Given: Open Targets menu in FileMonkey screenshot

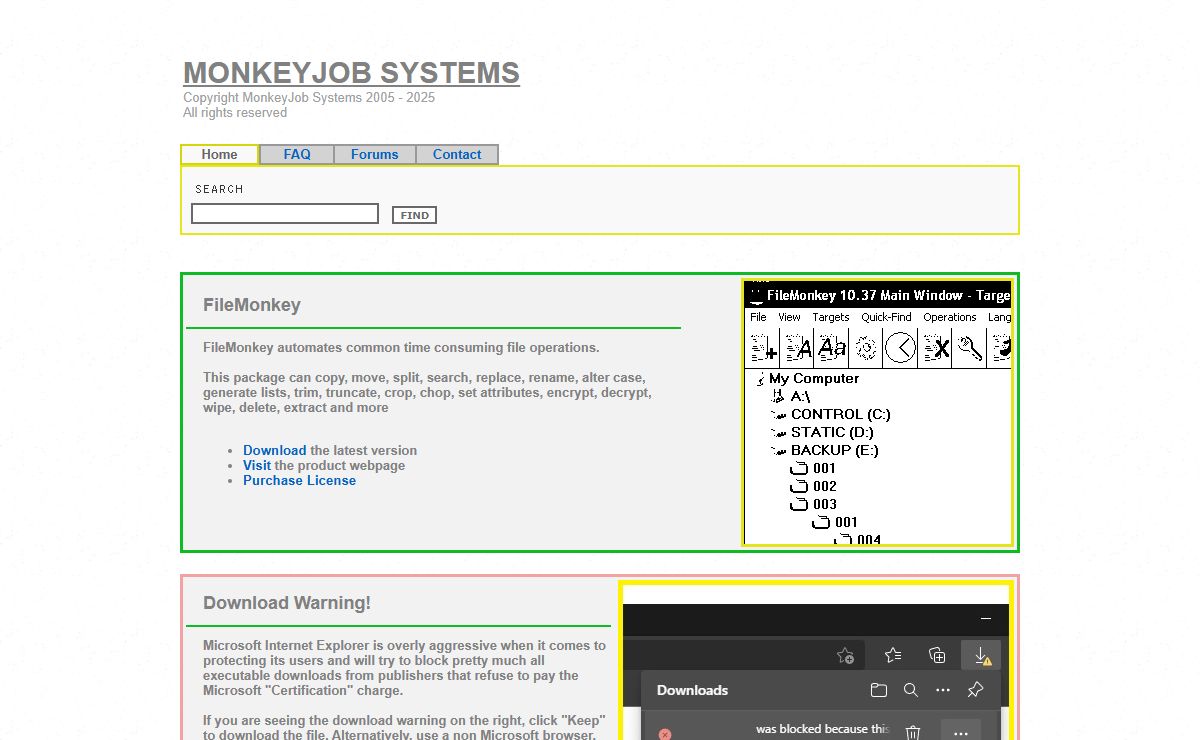Looking at the screenshot, I should tap(830, 317).
